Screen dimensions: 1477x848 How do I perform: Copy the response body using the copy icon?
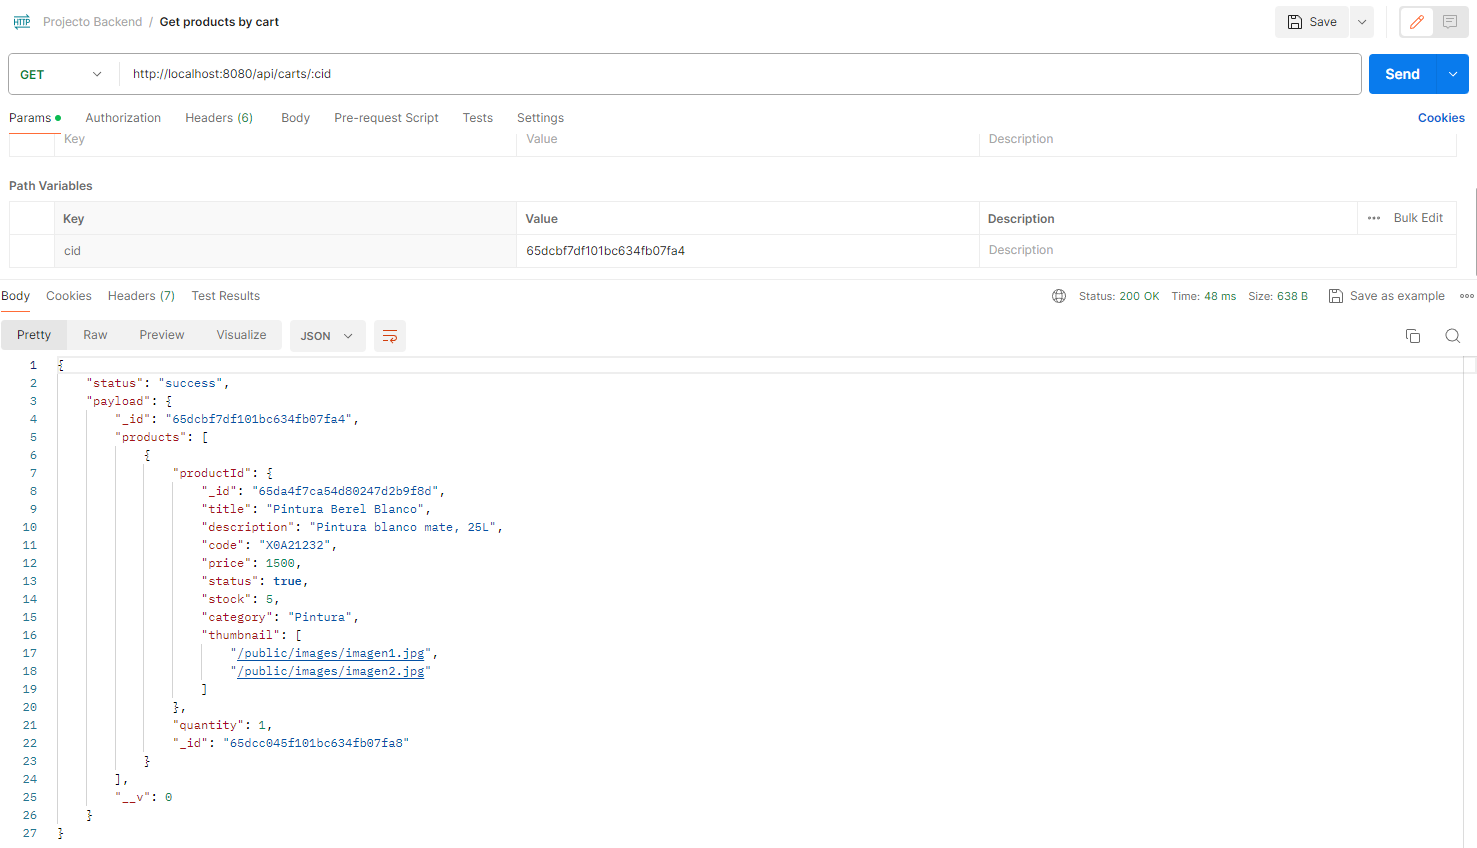(x=1413, y=336)
